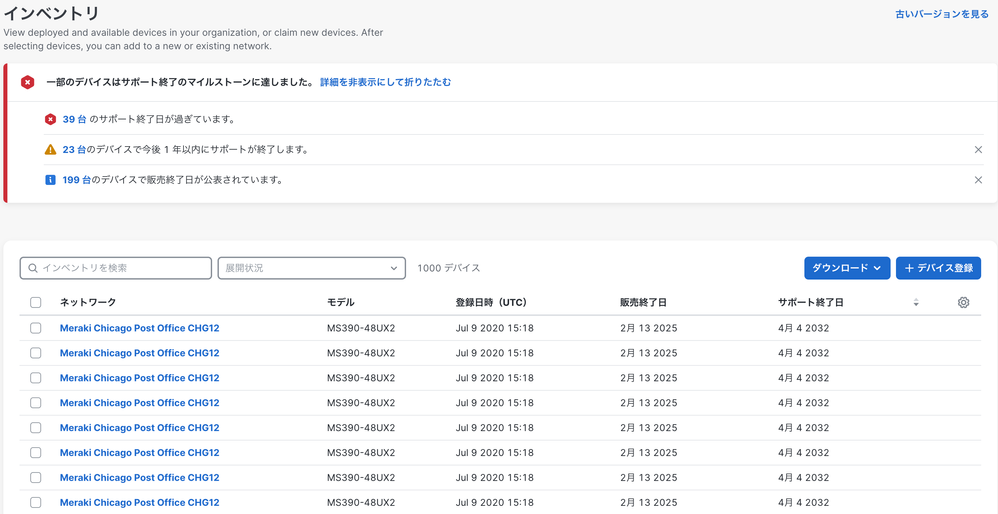Toggle the select-all checkbox in table header
This screenshot has height=514, width=998.
tap(36, 302)
